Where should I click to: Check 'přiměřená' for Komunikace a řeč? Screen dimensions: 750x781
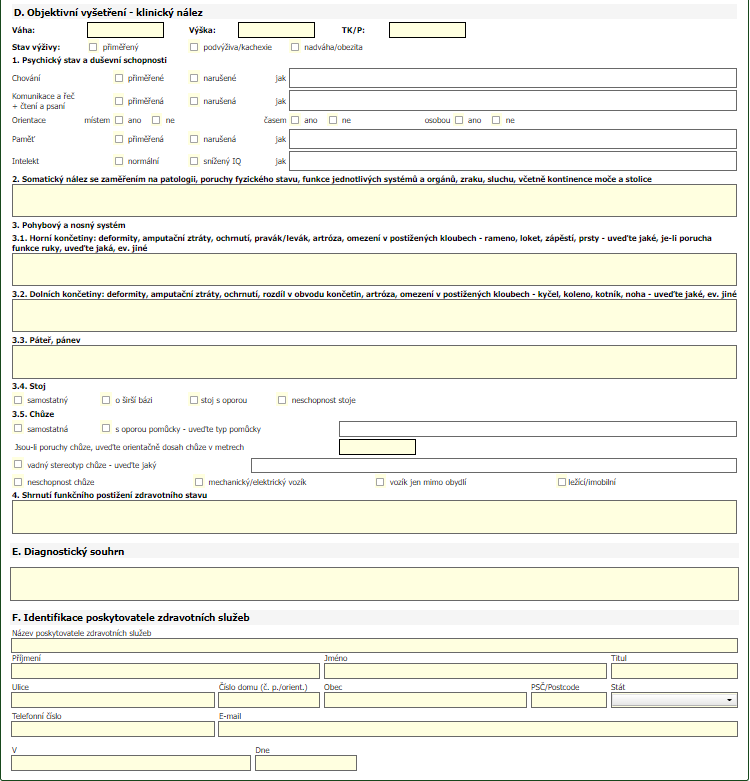119,101
